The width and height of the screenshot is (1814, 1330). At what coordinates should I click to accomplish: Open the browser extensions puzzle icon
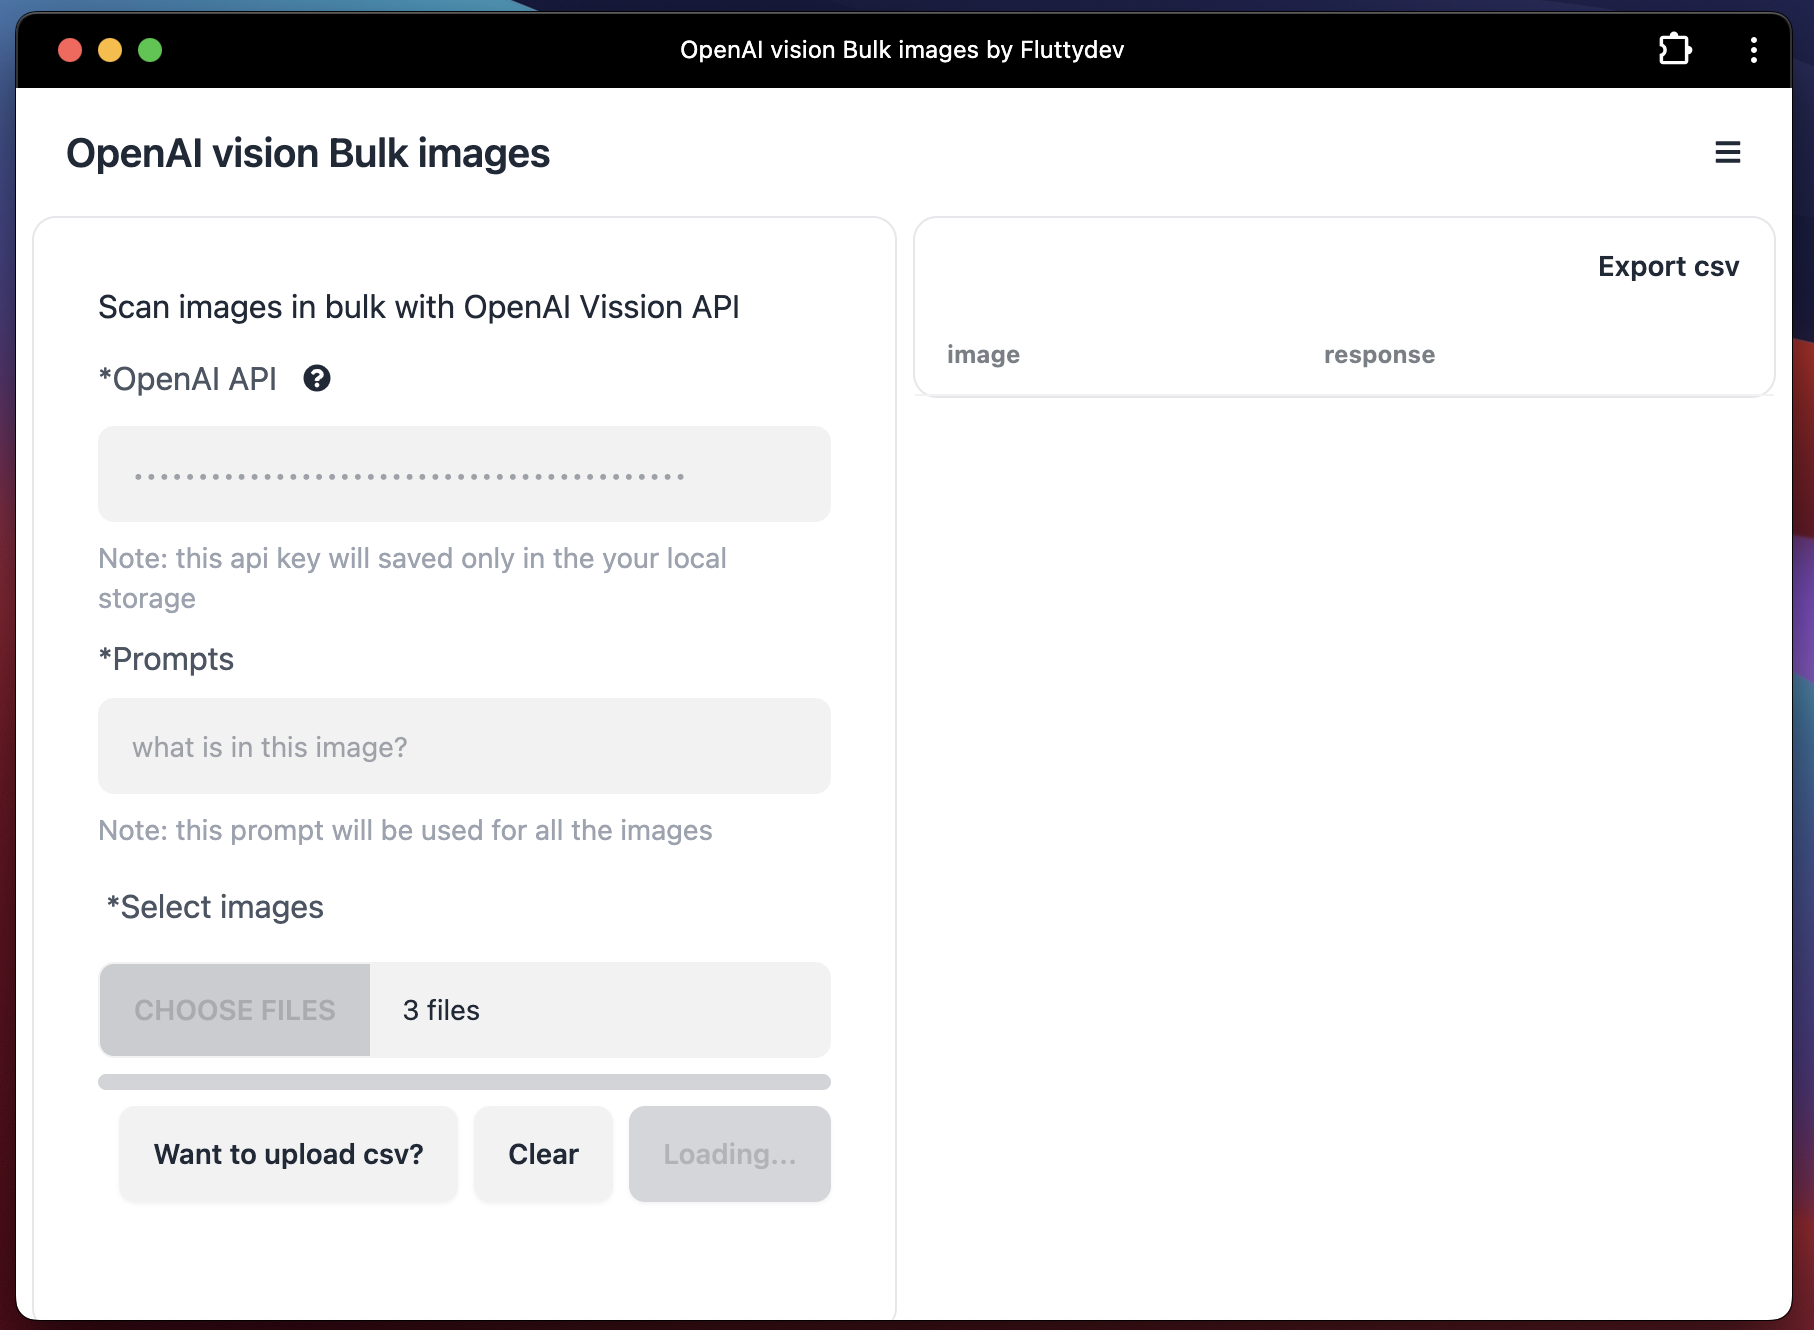[x=1675, y=49]
